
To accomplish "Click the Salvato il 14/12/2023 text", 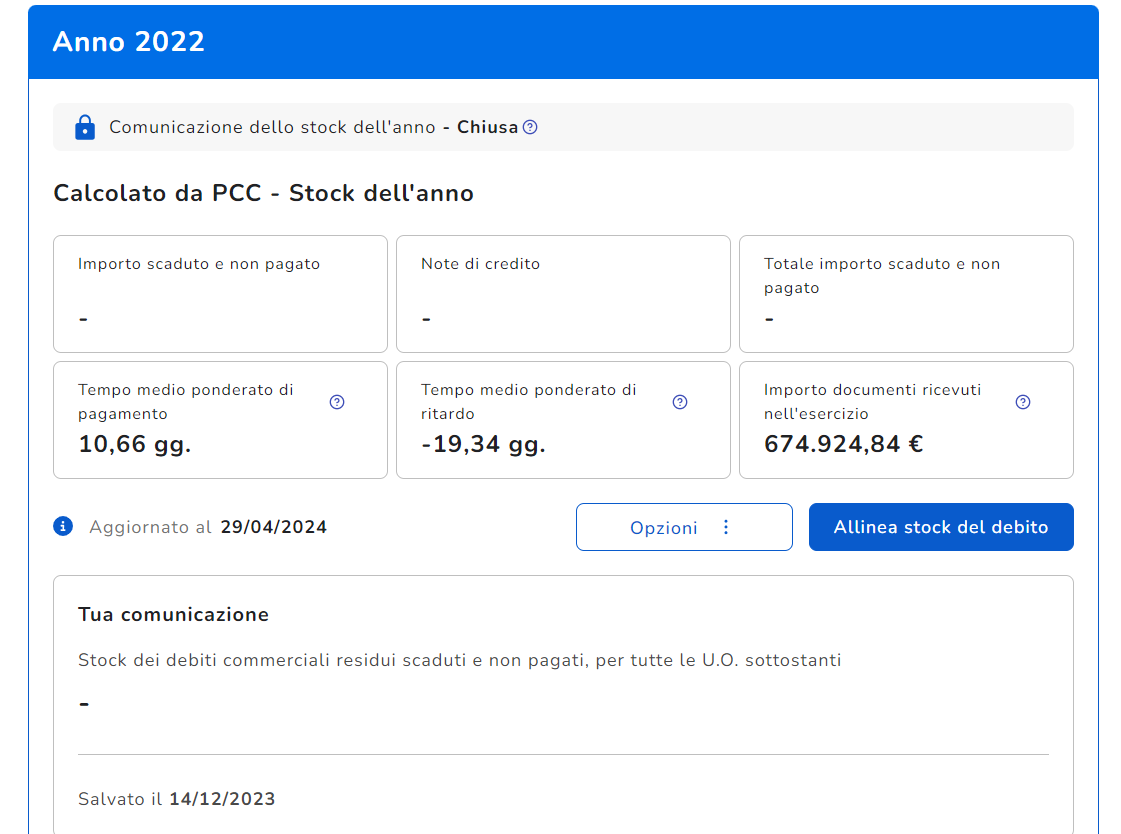I will [177, 799].
